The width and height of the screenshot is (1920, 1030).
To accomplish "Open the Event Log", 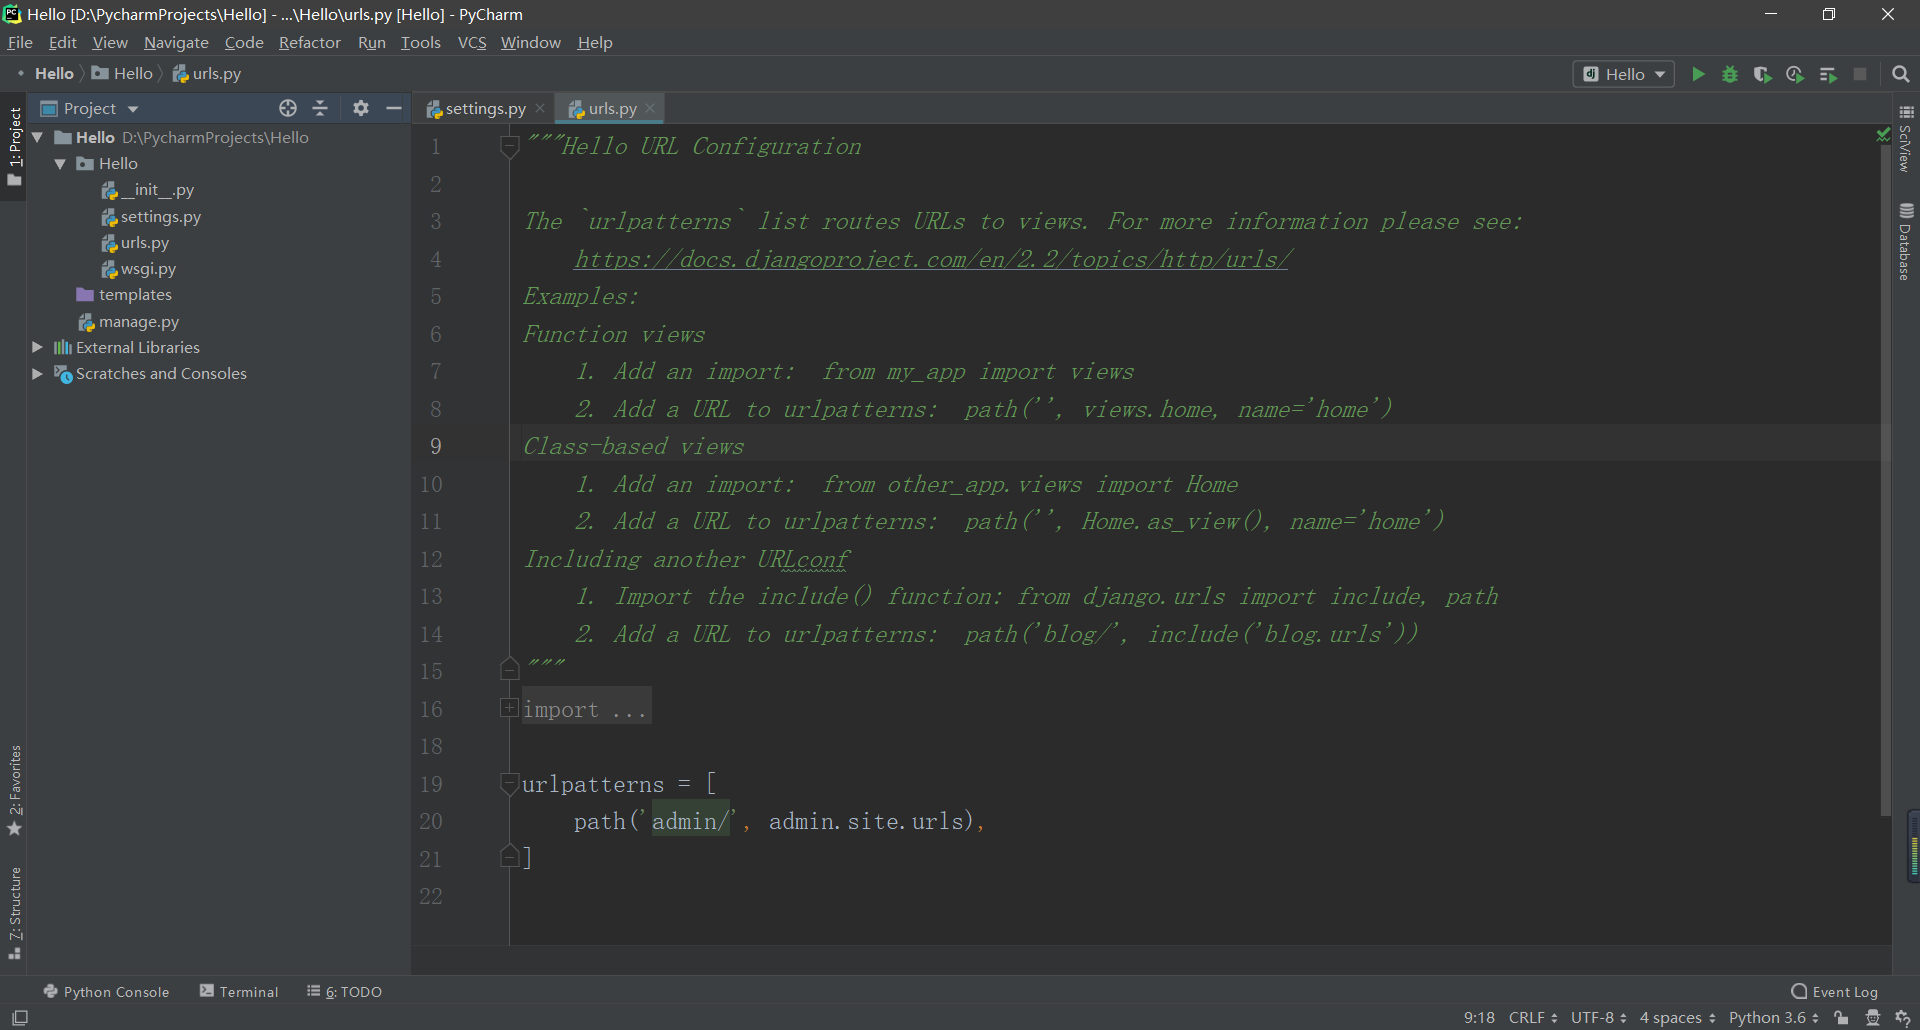I will tap(1835, 991).
